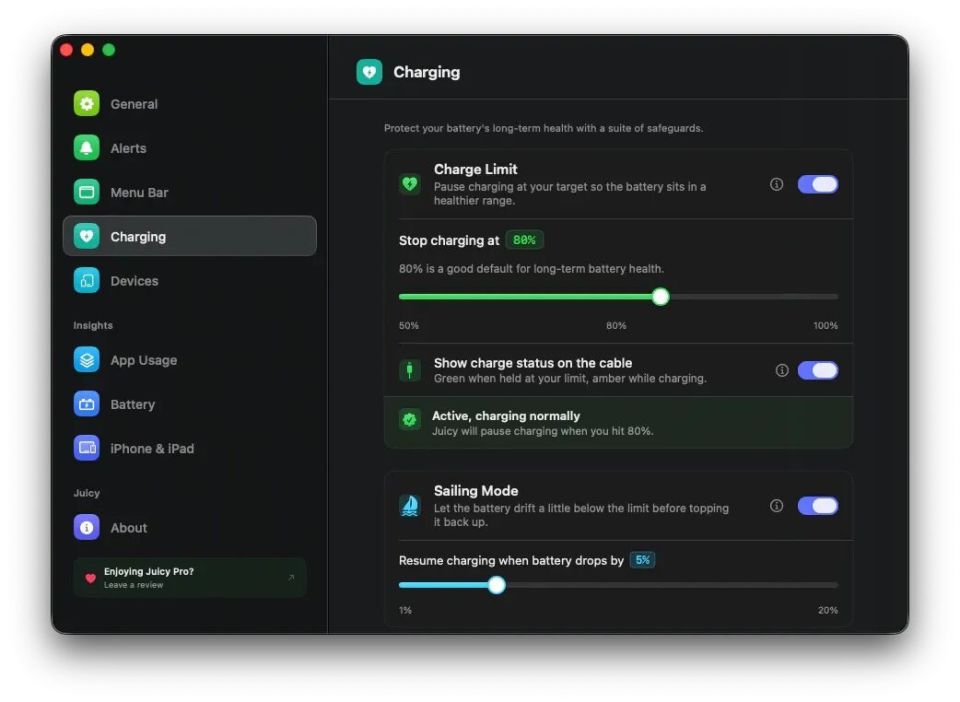Click the 50% slider label
Screen dimensions: 960x702
[x=409, y=326]
